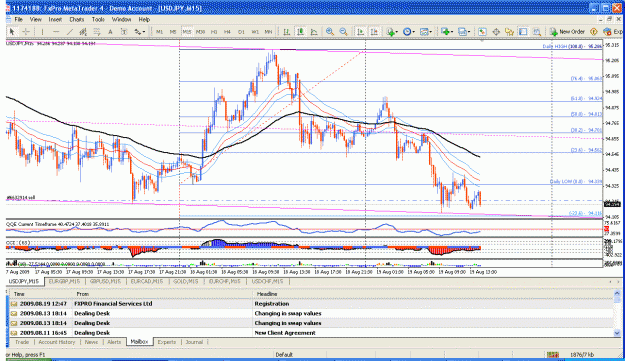Toggle chart auto scroll
This screenshot has width=625, height=361.
tap(360, 31)
